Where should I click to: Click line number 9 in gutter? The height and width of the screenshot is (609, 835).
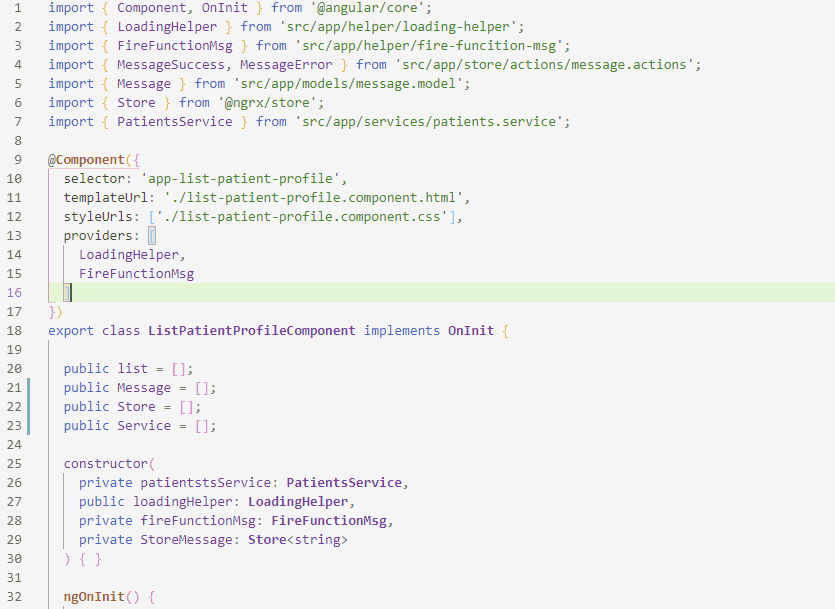coord(18,160)
